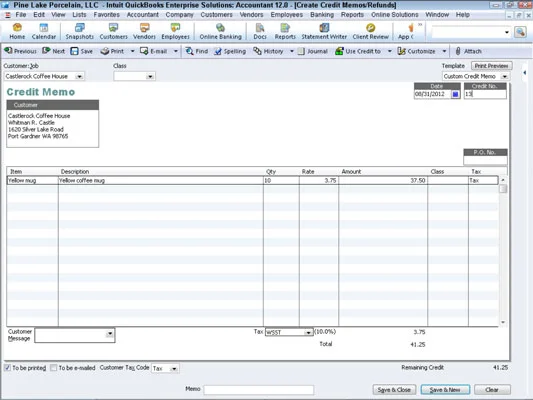Open the Journal toolbar button
Image resolution: width=533 pixels, height=400 pixels.
point(313,51)
